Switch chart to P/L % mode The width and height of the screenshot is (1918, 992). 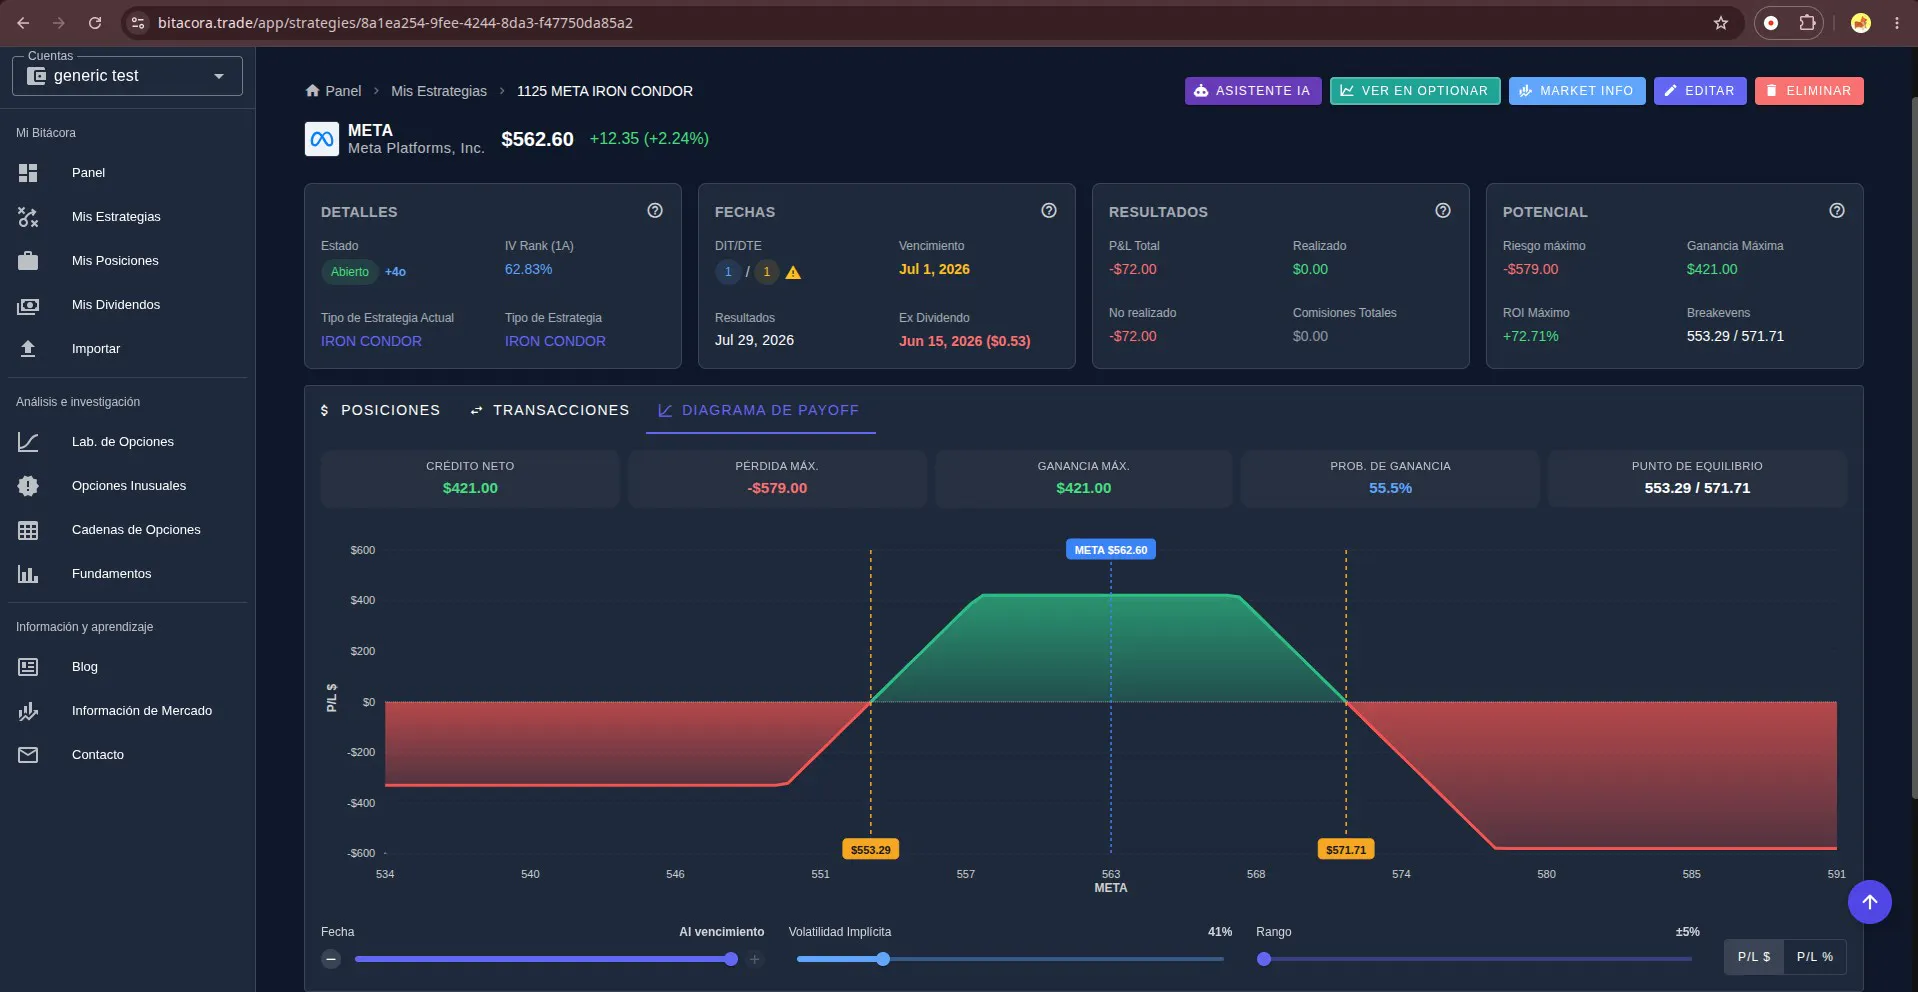point(1815,957)
